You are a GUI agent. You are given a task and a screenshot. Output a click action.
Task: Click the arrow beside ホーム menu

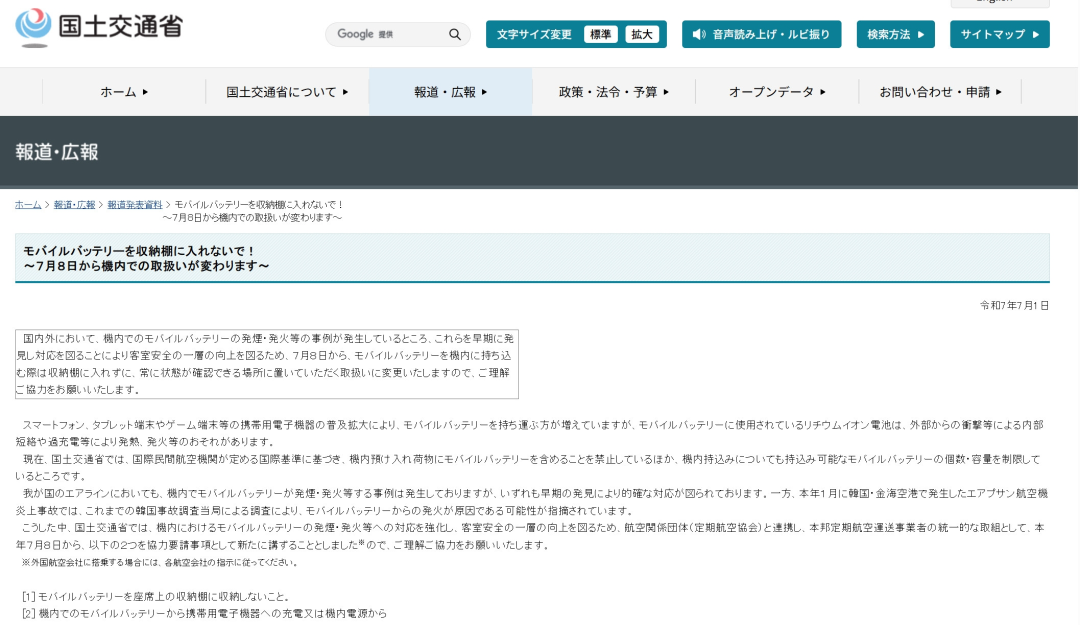point(145,92)
